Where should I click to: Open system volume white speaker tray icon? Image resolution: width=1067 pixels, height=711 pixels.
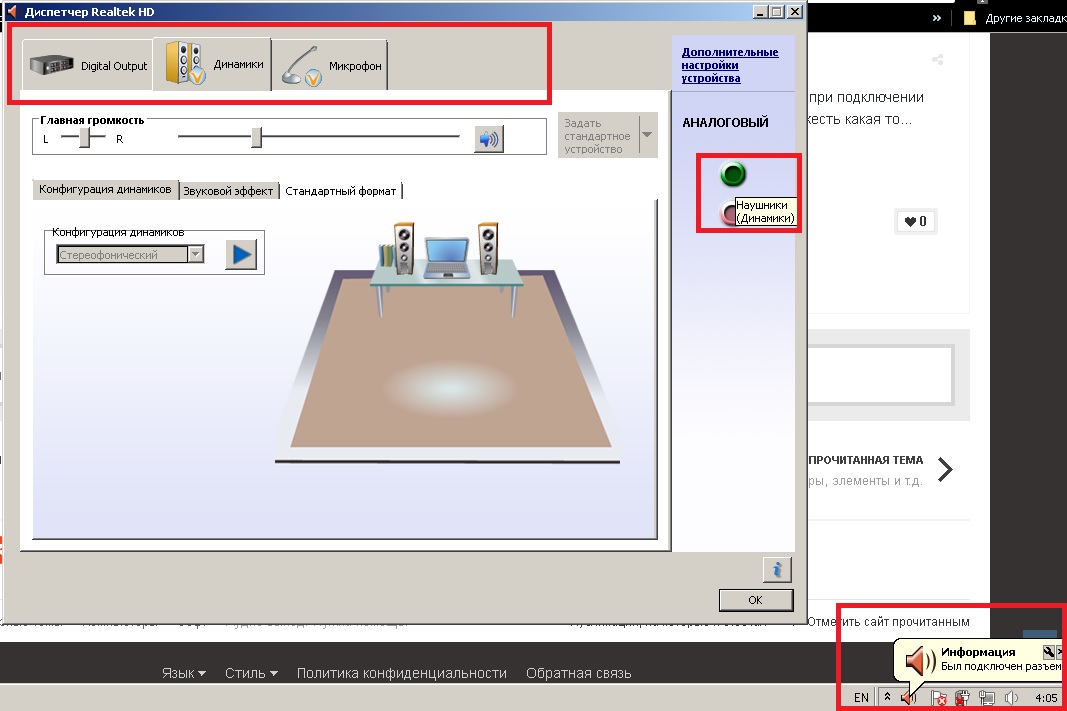(x=1011, y=698)
